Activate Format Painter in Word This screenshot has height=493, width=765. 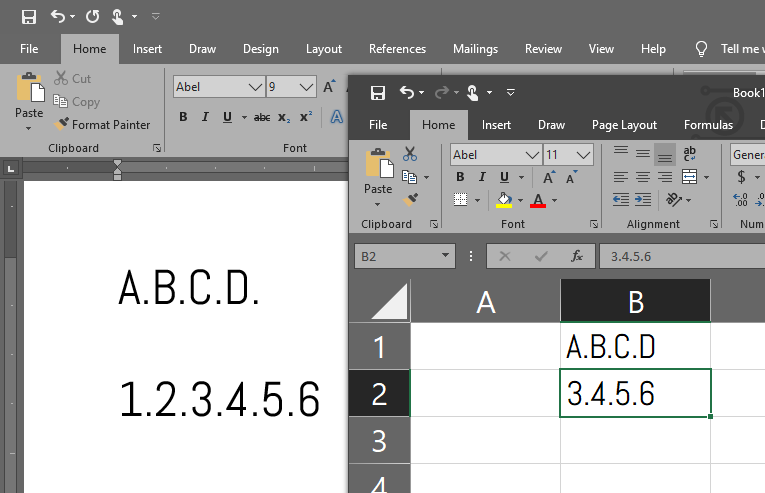coord(101,124)
